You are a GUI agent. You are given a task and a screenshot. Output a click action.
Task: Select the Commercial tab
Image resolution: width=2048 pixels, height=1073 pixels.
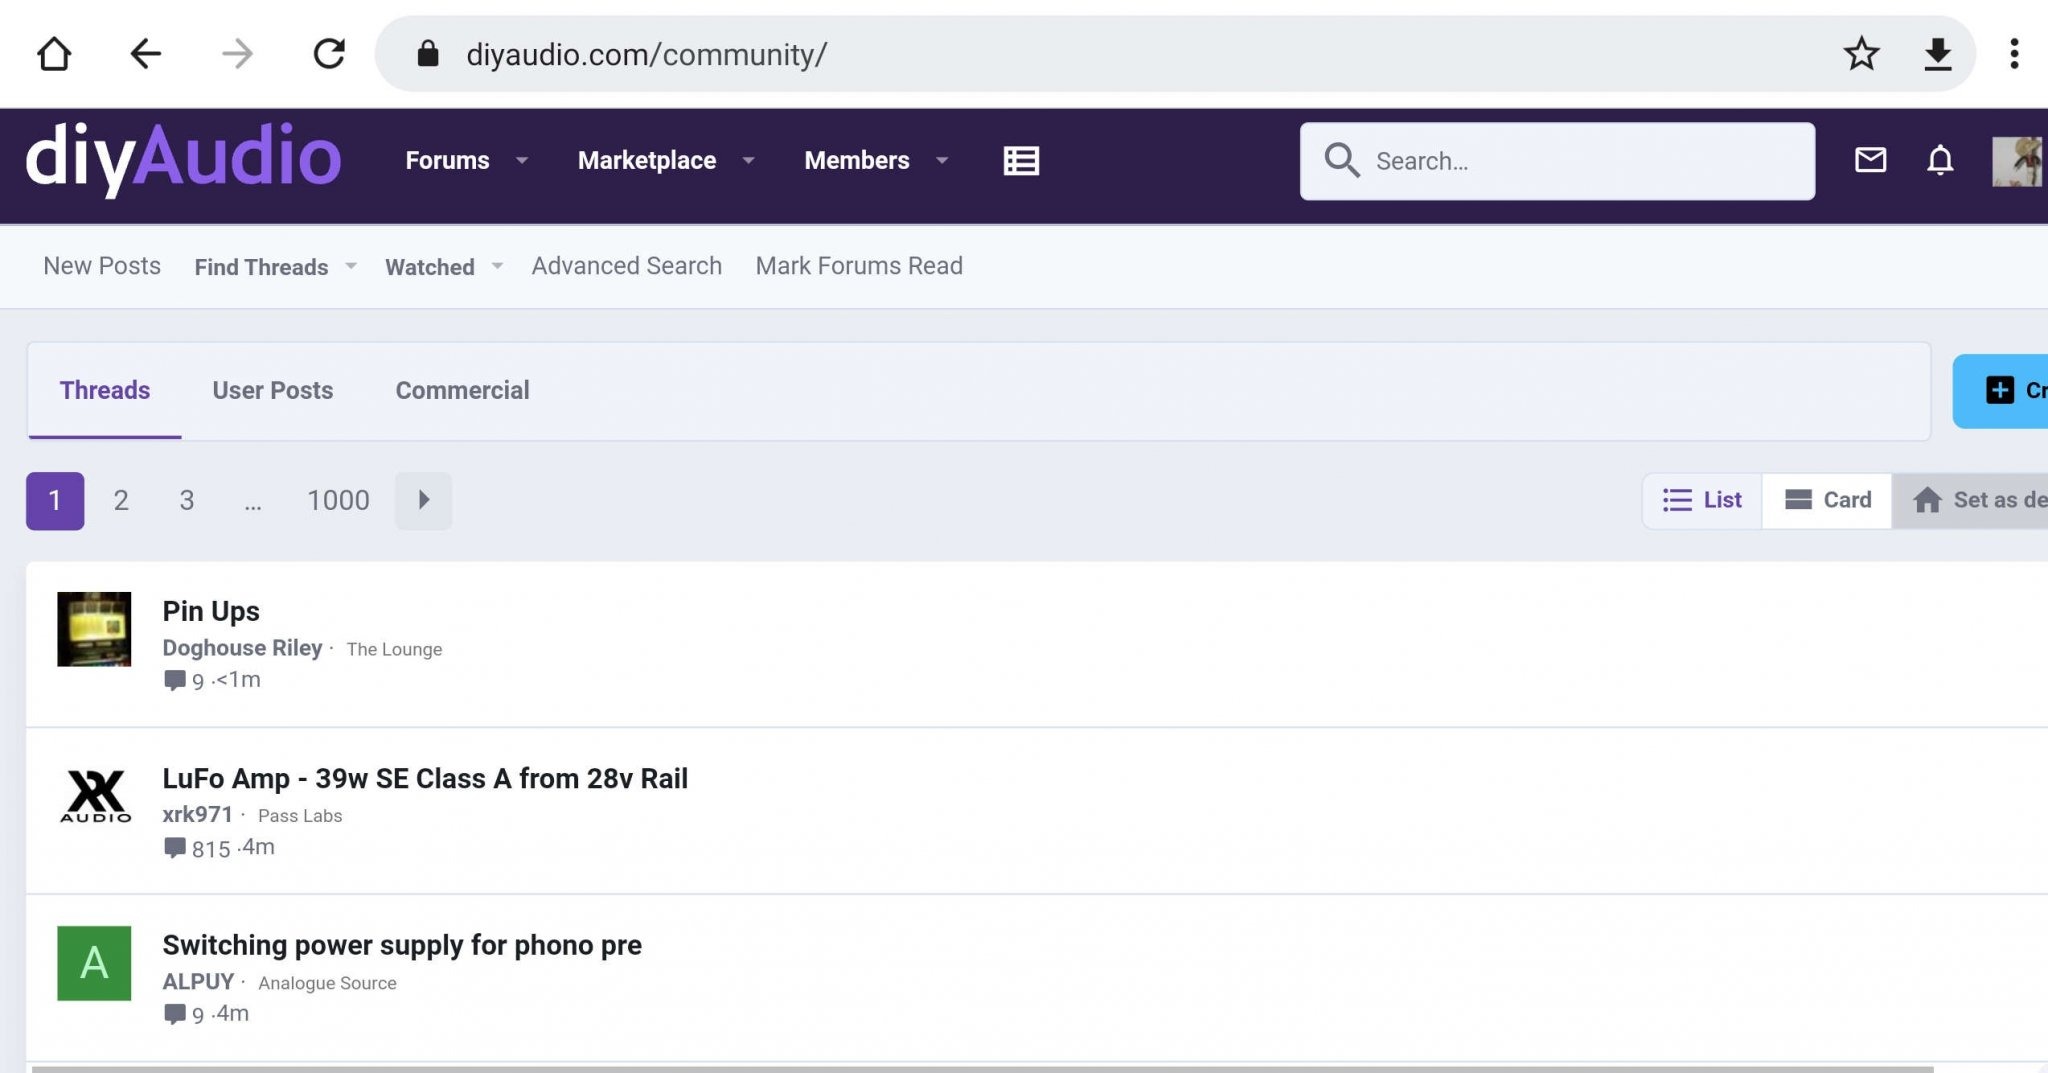click(462, 390)
